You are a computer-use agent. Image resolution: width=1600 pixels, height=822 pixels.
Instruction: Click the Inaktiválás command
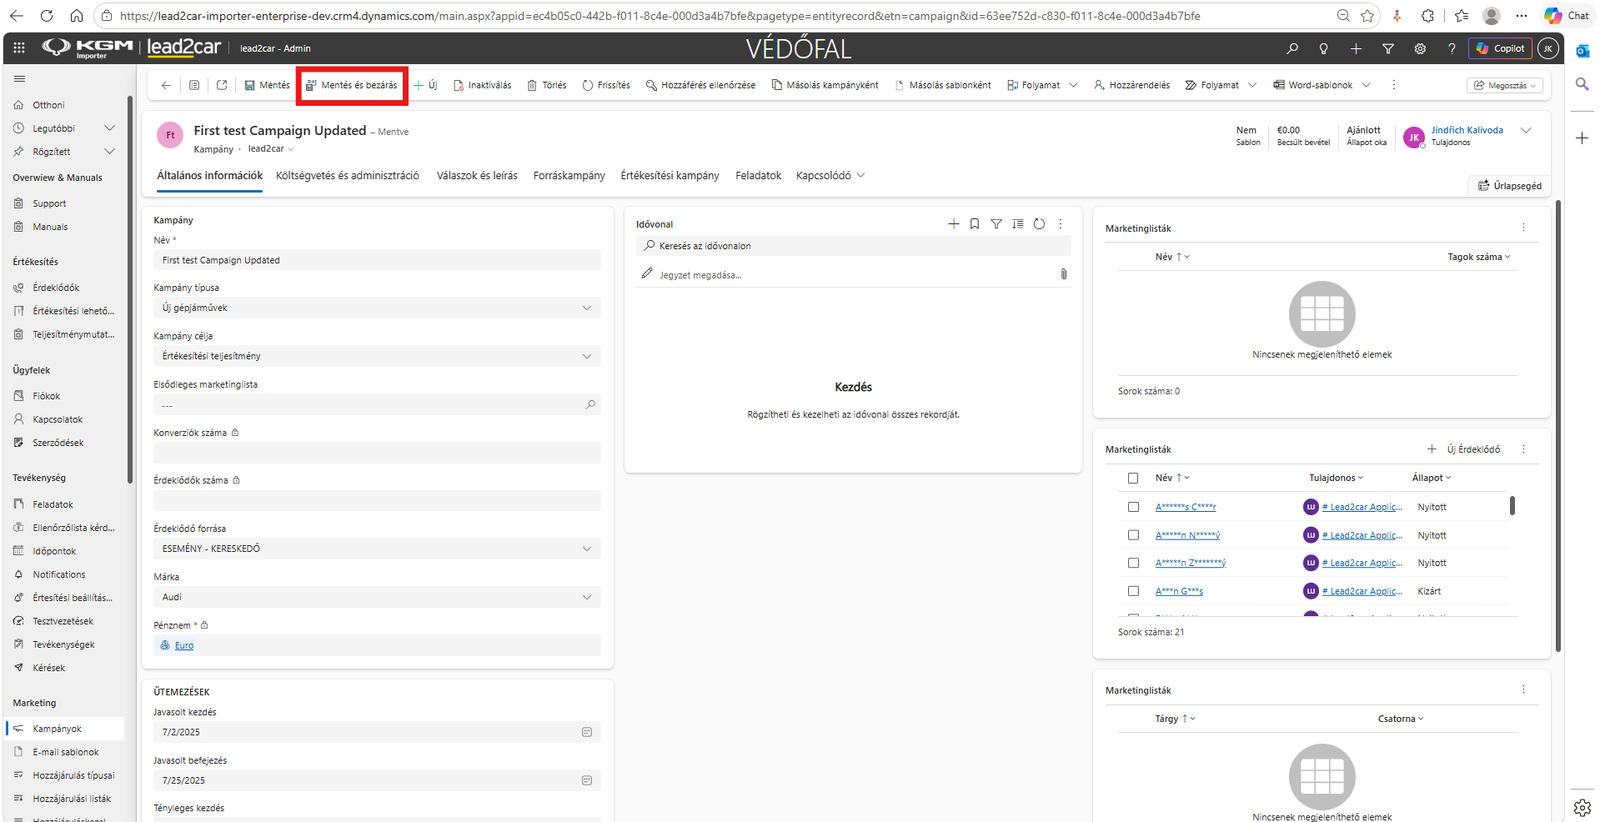point(482,85)
